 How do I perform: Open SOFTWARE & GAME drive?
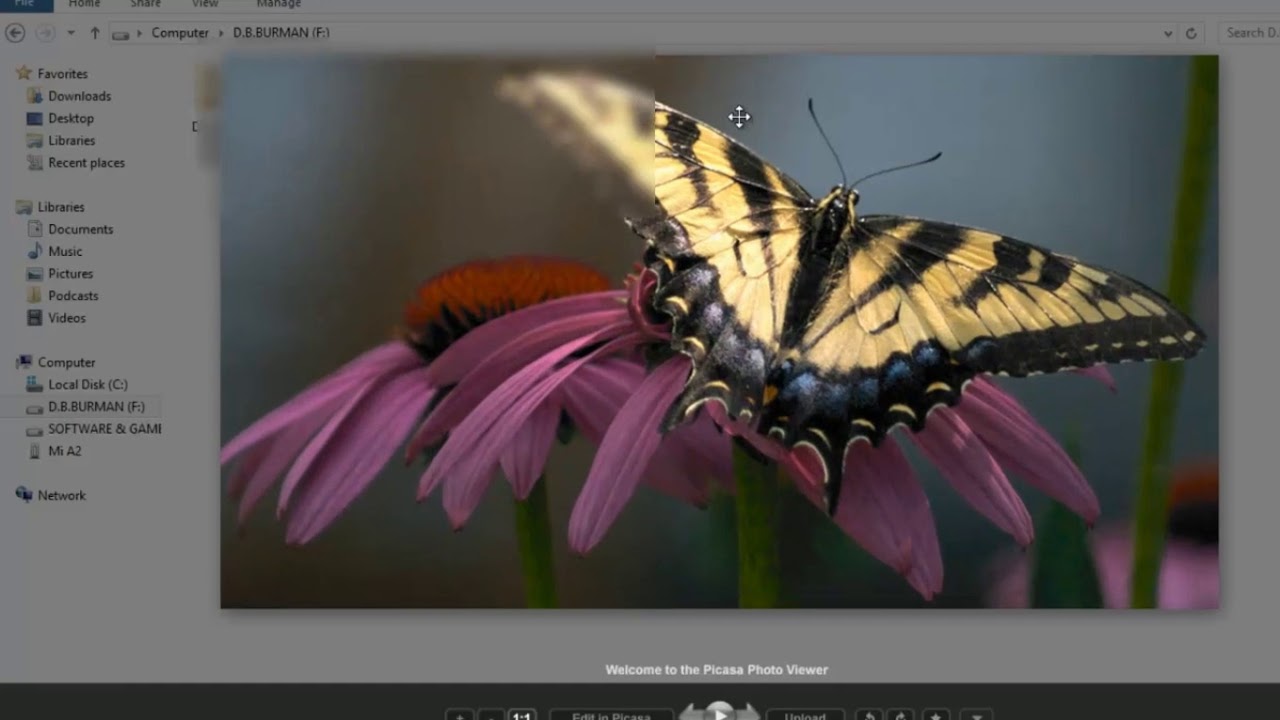point(104,429)
